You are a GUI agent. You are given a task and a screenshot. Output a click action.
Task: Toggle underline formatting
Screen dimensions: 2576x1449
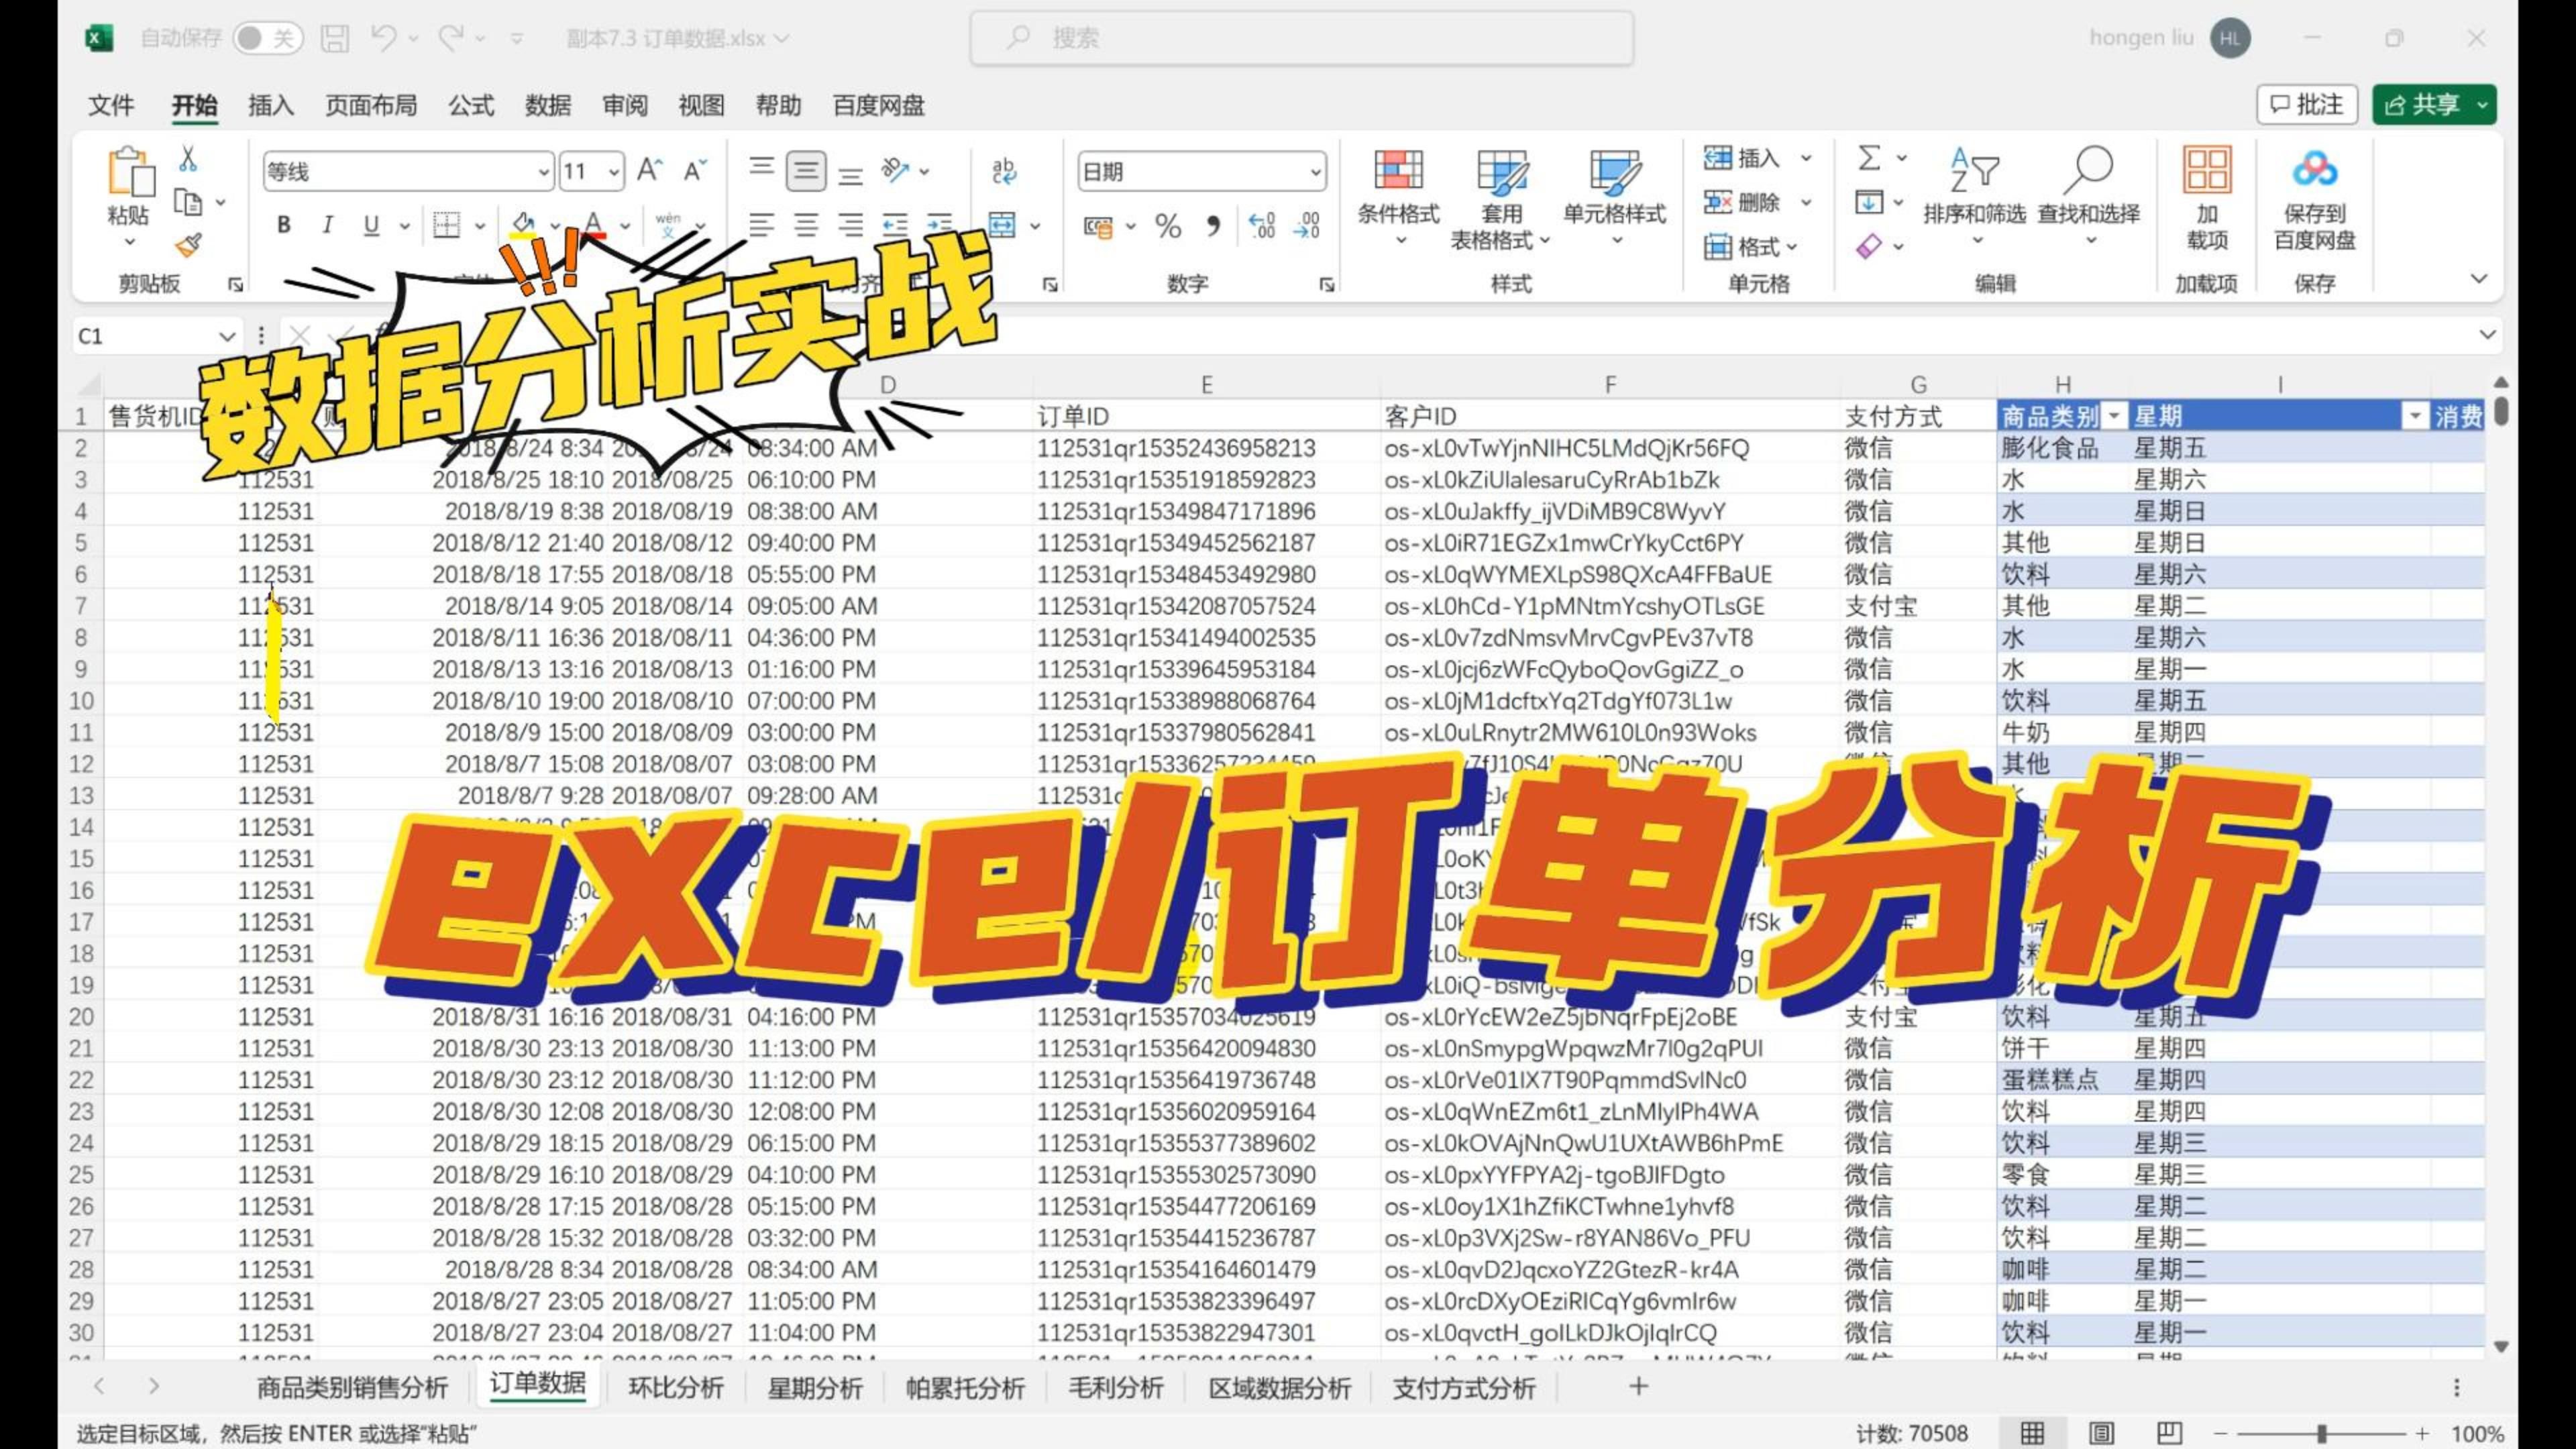371,225
